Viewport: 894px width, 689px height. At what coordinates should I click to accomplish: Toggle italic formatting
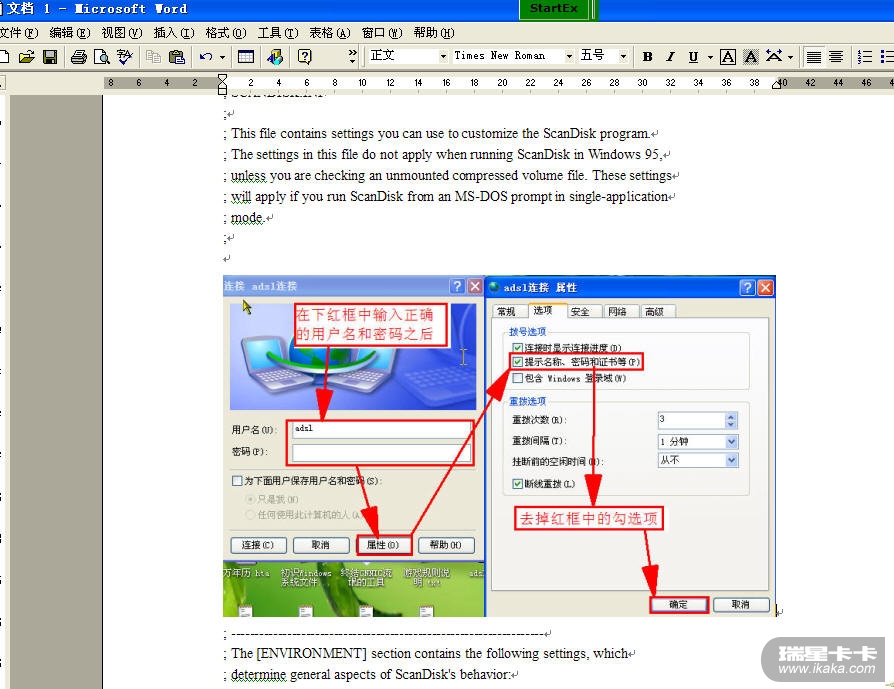point(670,56)
